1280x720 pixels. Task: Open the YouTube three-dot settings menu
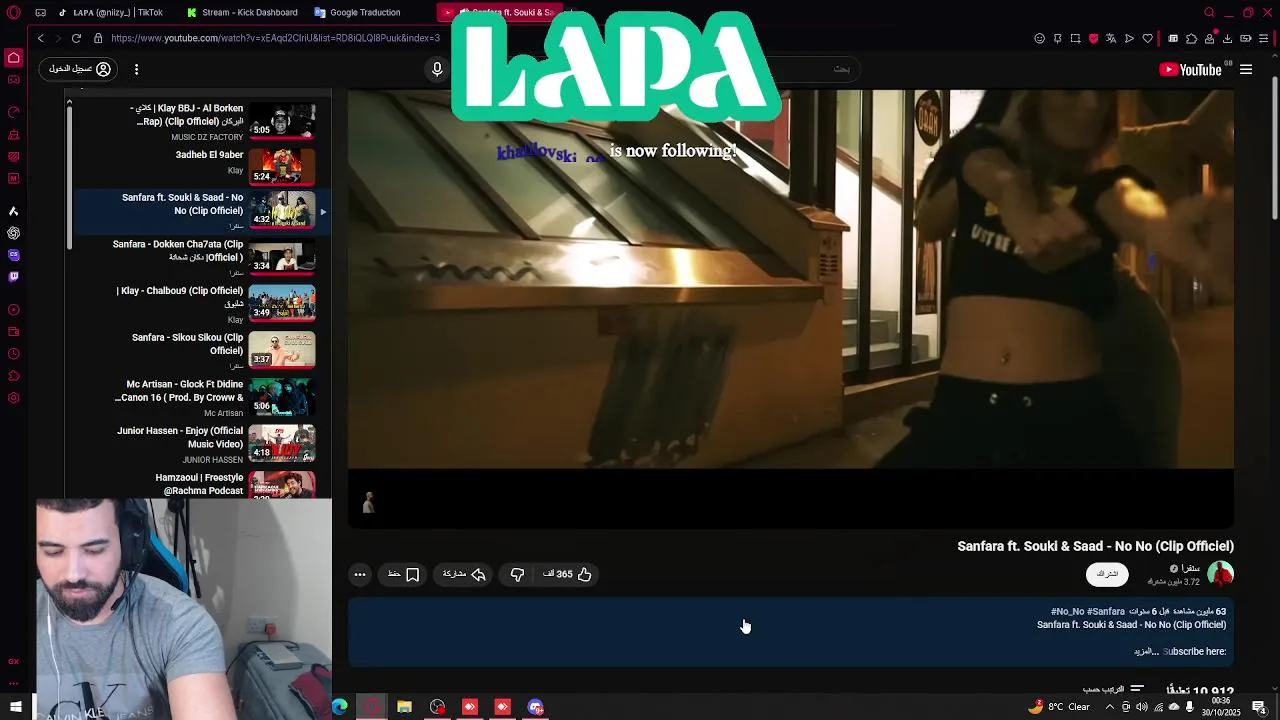click(136, 69)
